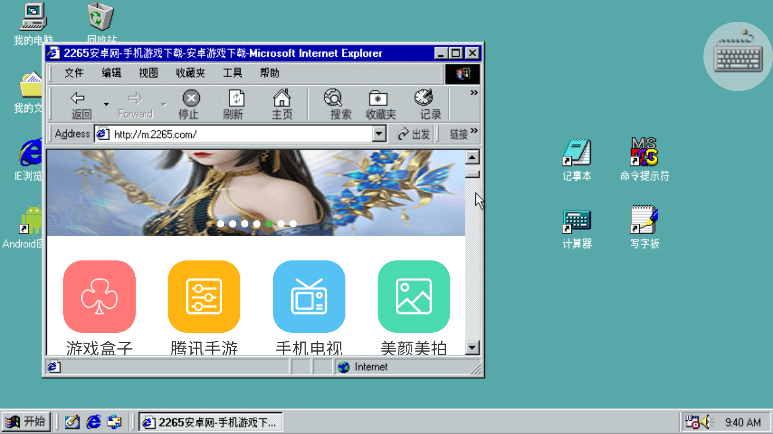Expand the address bar dropdown arrow
Image resolution: width=773 pixels, height=434 pixels.
[x=379, y=134]
